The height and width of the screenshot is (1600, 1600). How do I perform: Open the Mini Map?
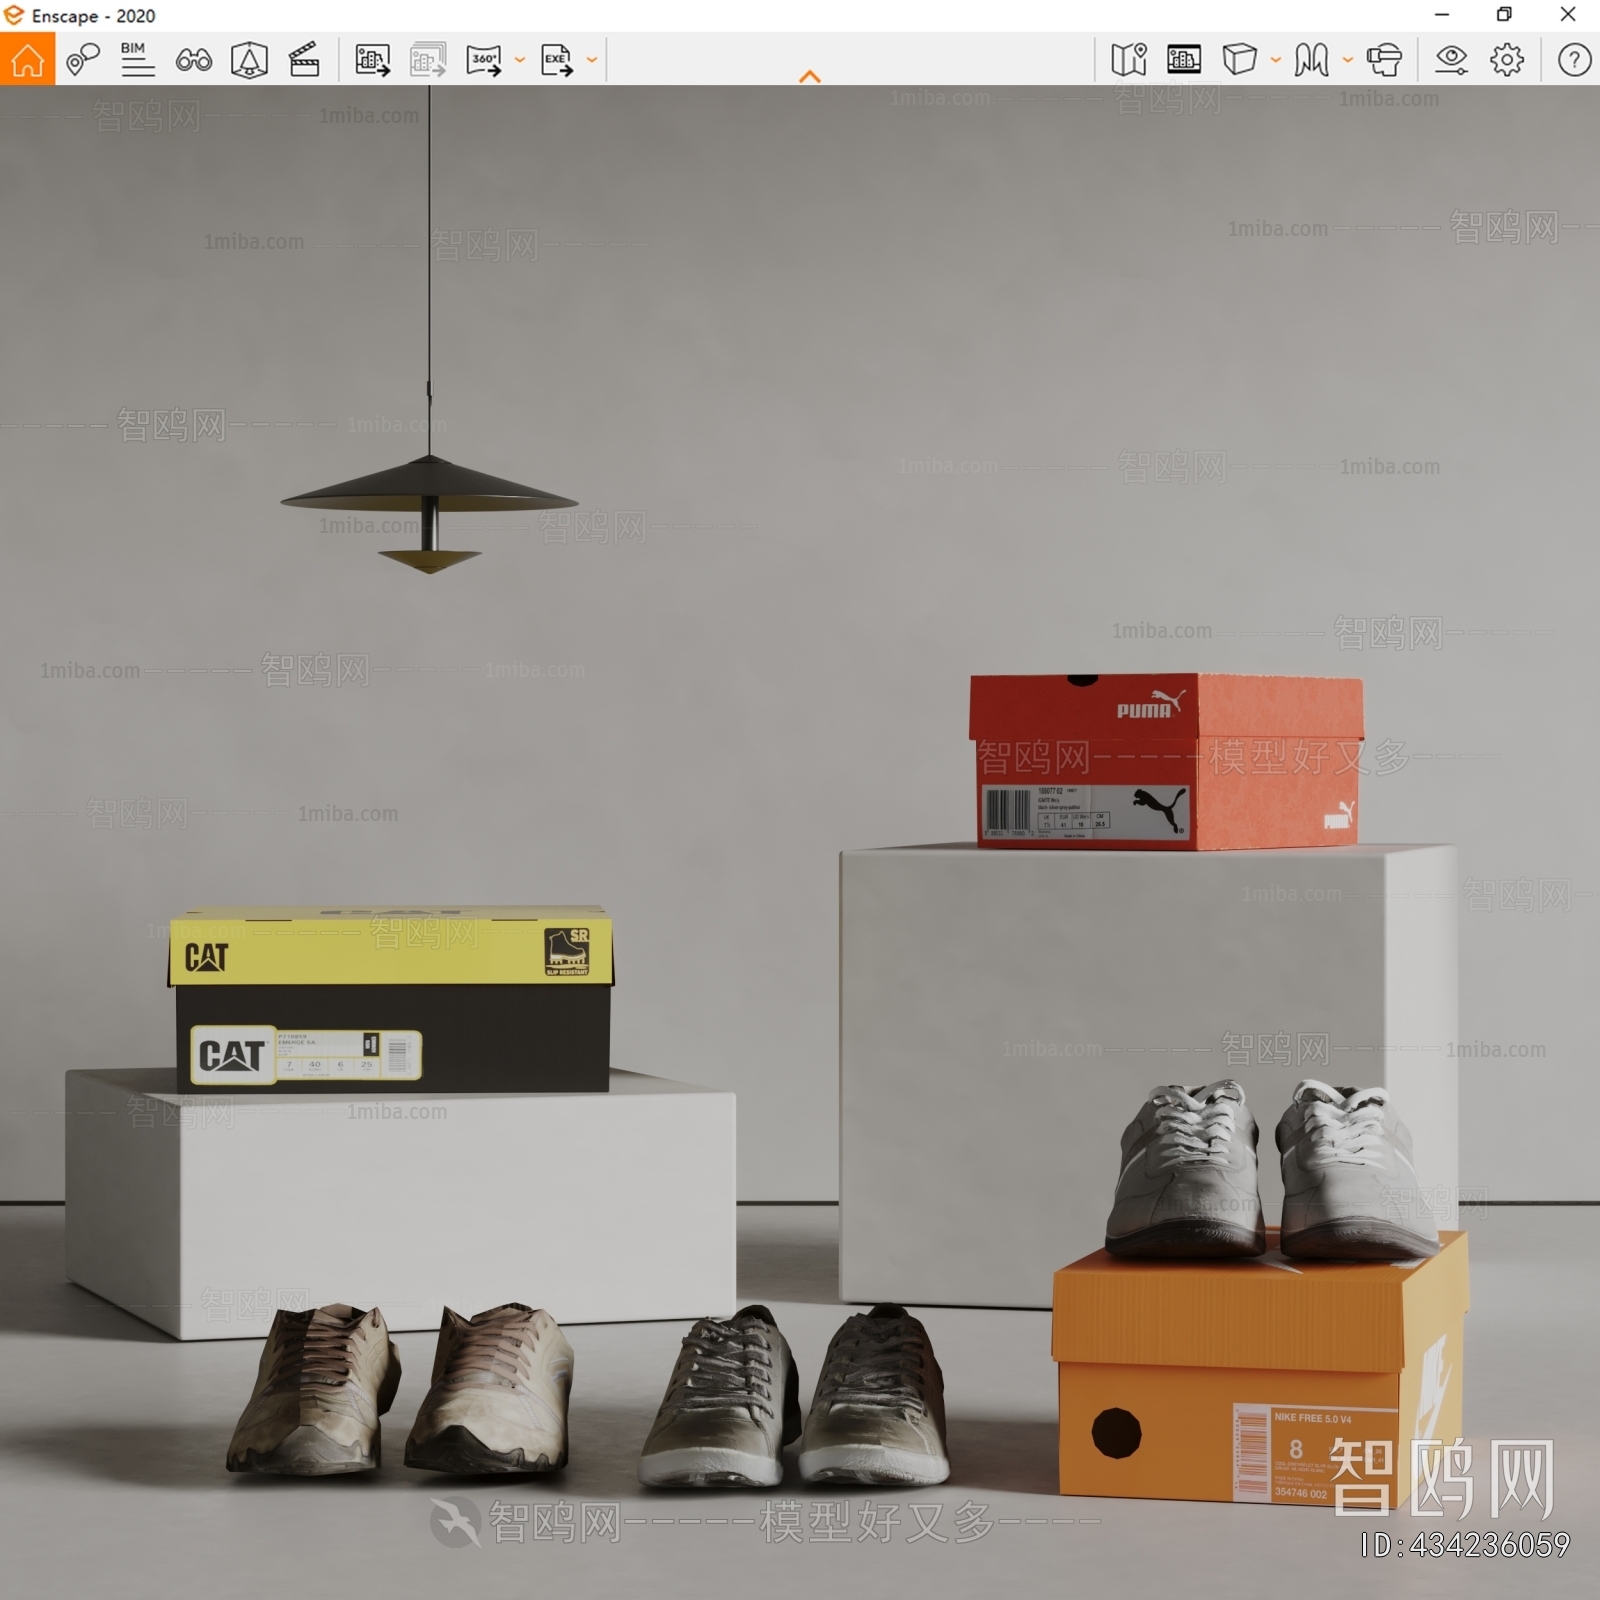(x=1129, y=60)
